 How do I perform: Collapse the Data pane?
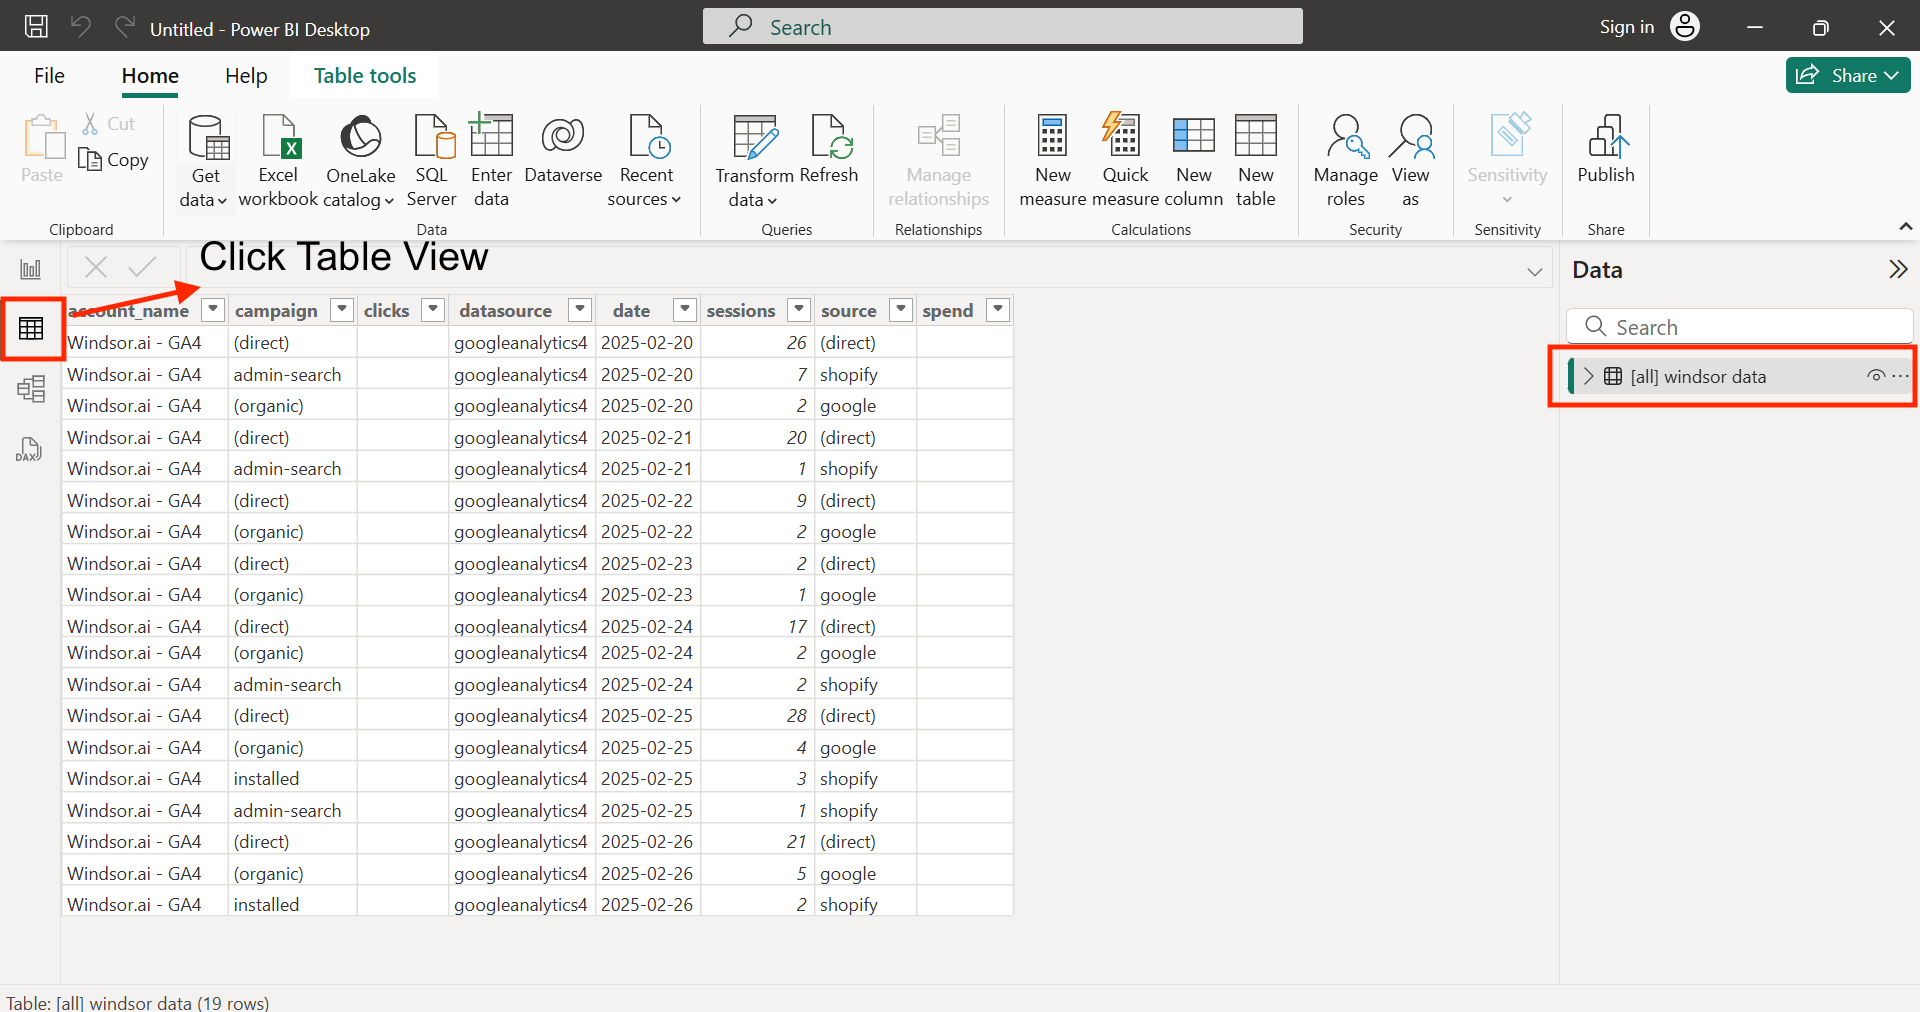[1898, 269]
